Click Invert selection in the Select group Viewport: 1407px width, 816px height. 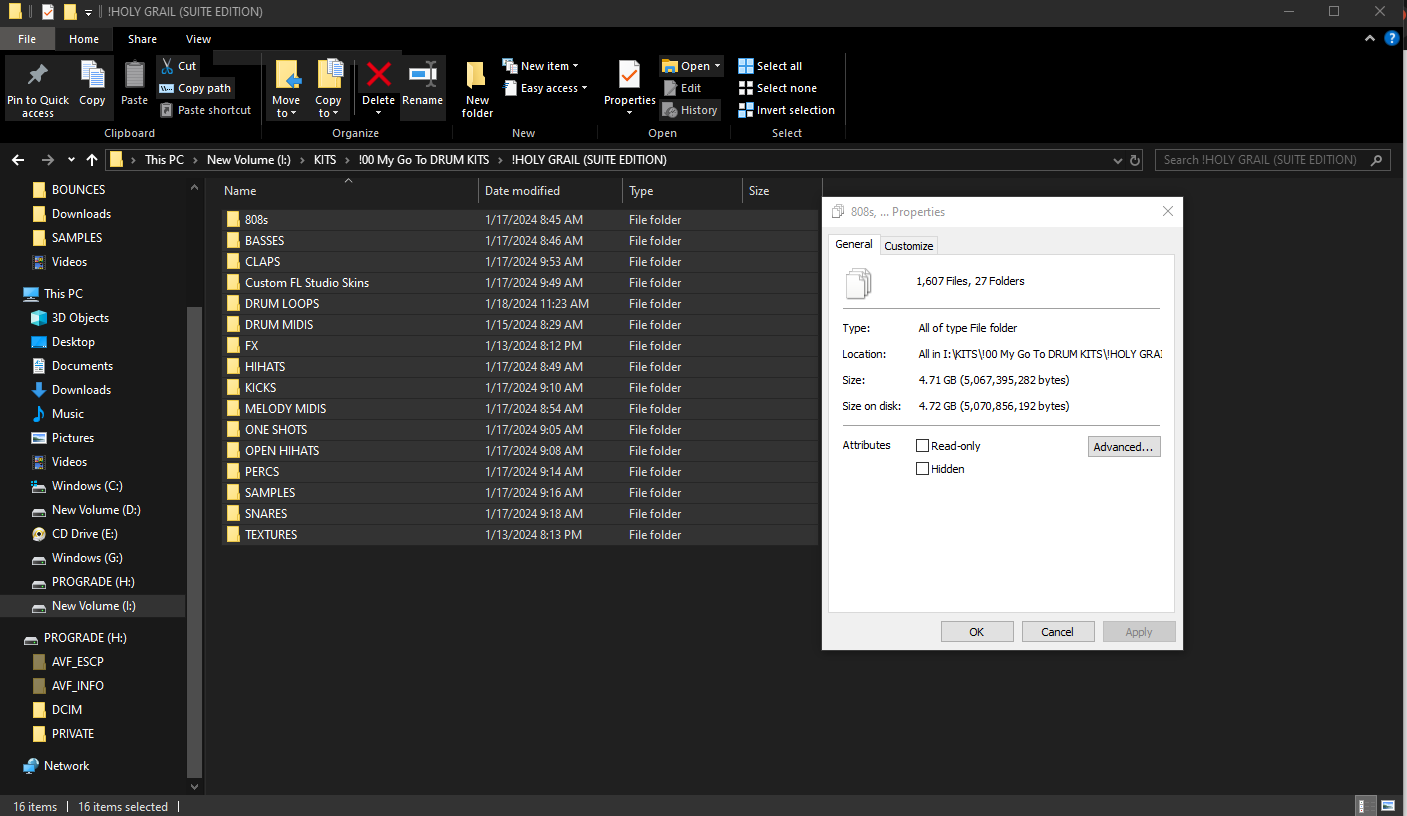(786, 110)
